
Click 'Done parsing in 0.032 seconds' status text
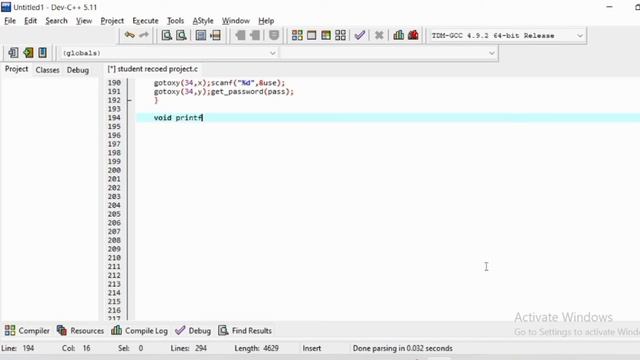pyautogui.click(x=402, y=348)
